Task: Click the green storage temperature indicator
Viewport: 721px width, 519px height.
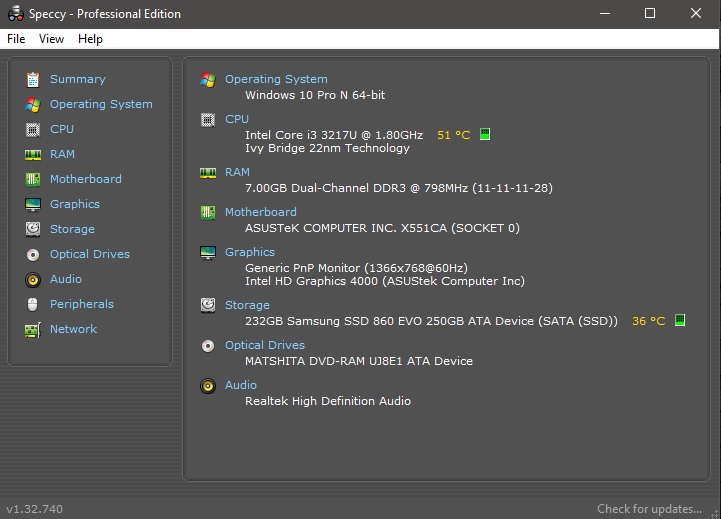Action: point(680,321)
